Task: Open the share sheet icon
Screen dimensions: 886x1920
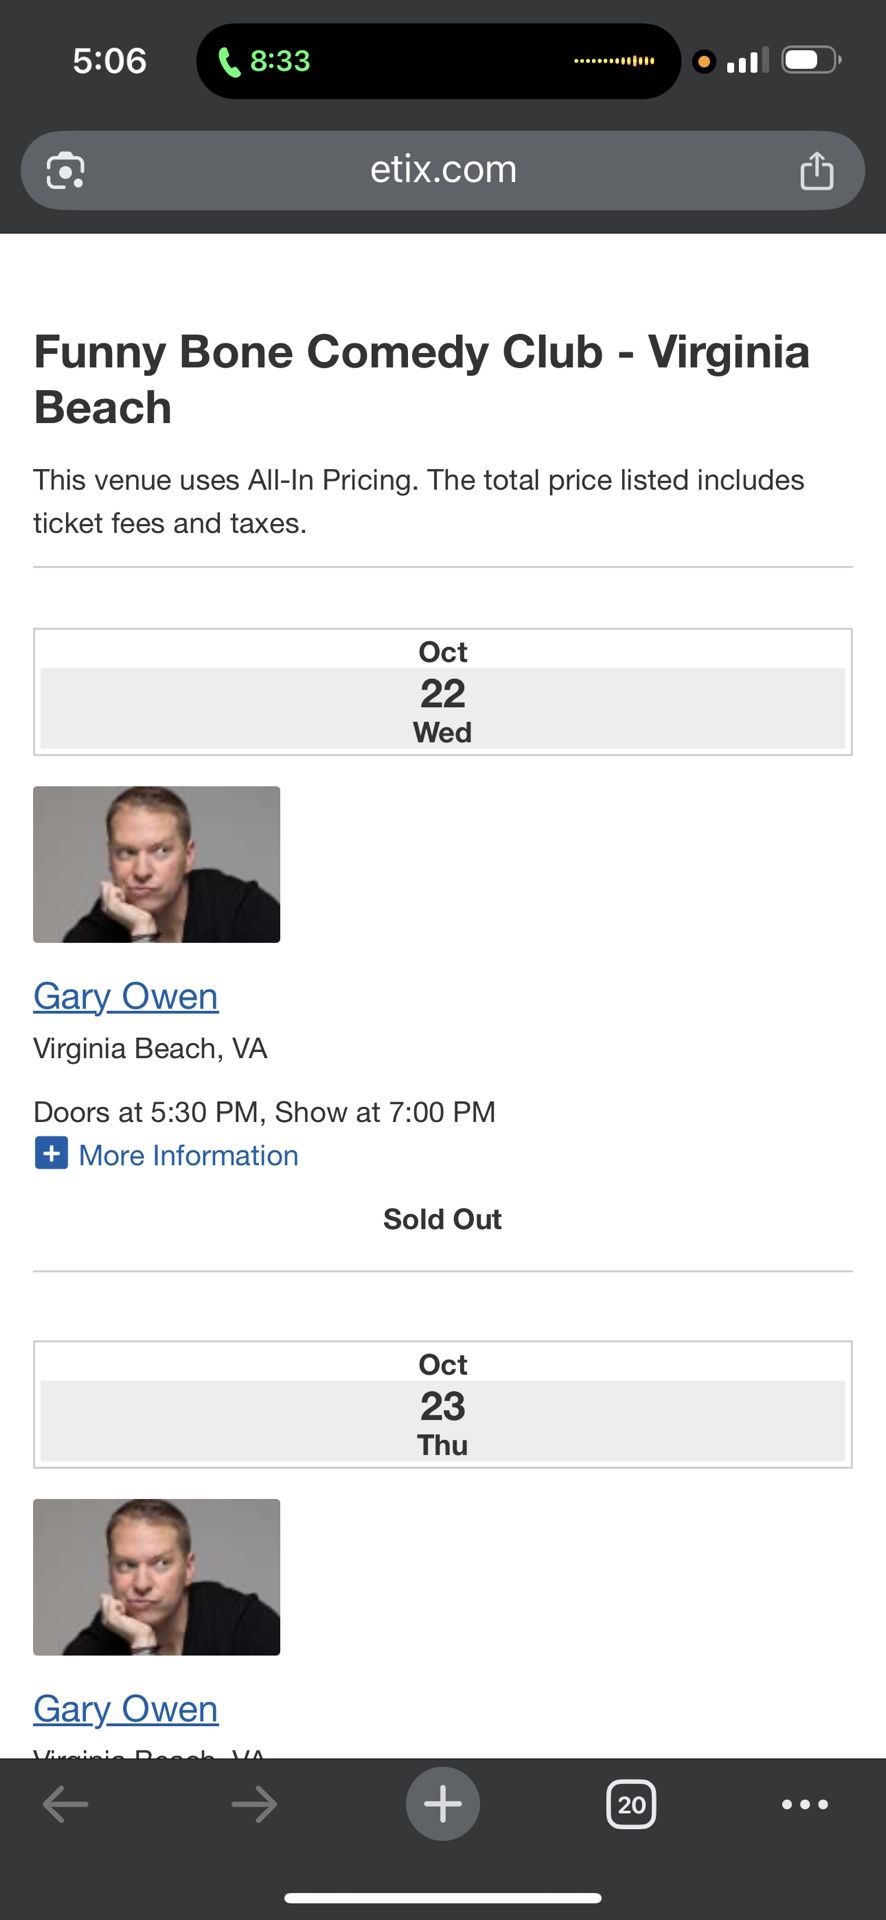Action: point(818,170)
